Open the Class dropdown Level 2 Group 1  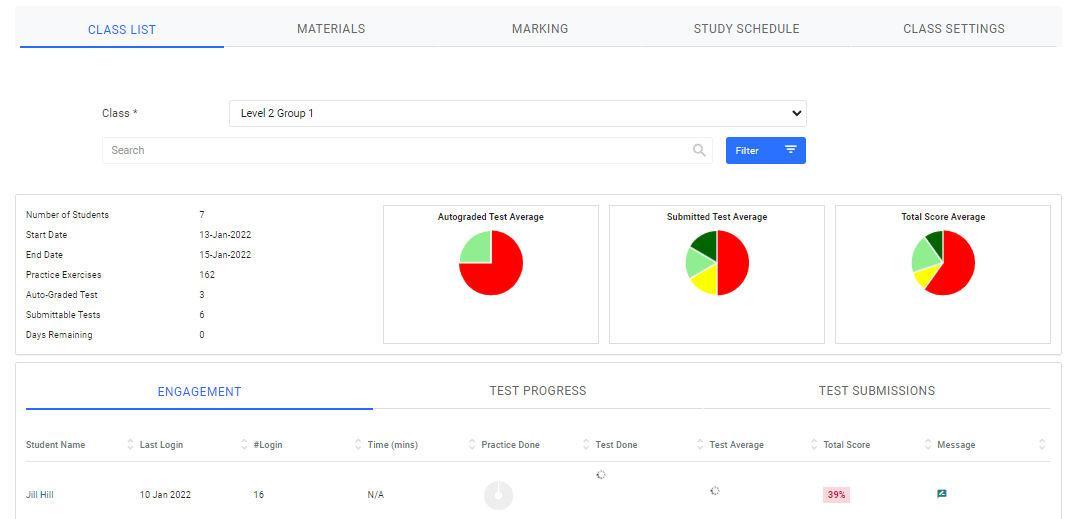(517, 113)
